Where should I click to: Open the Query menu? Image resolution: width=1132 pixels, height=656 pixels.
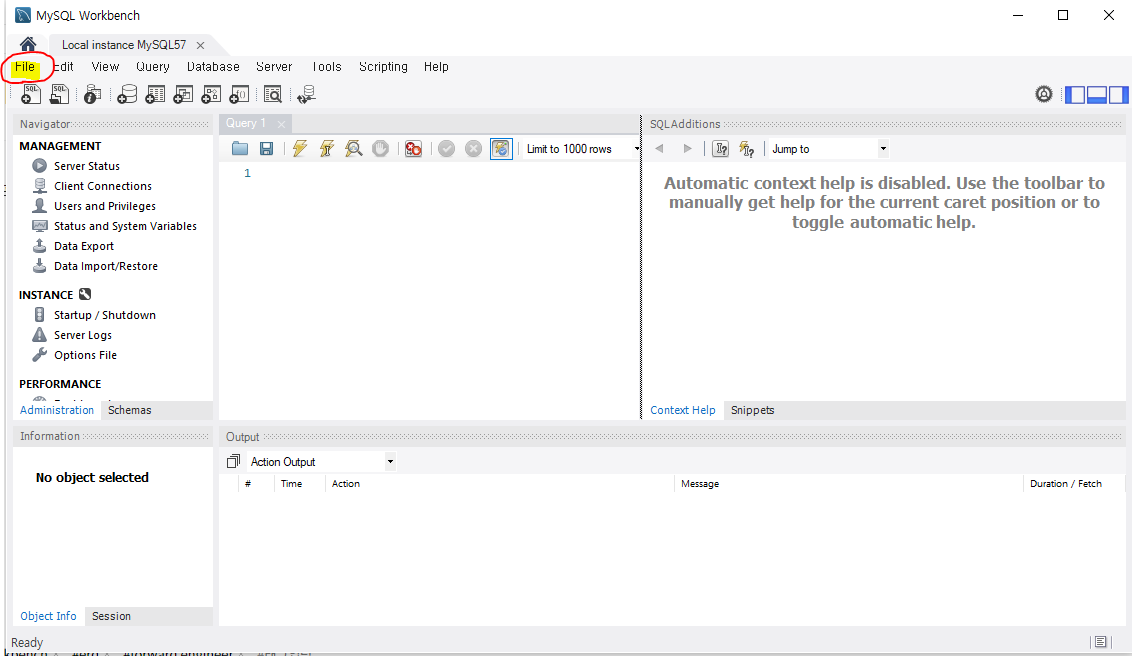[x=152, y=66]
